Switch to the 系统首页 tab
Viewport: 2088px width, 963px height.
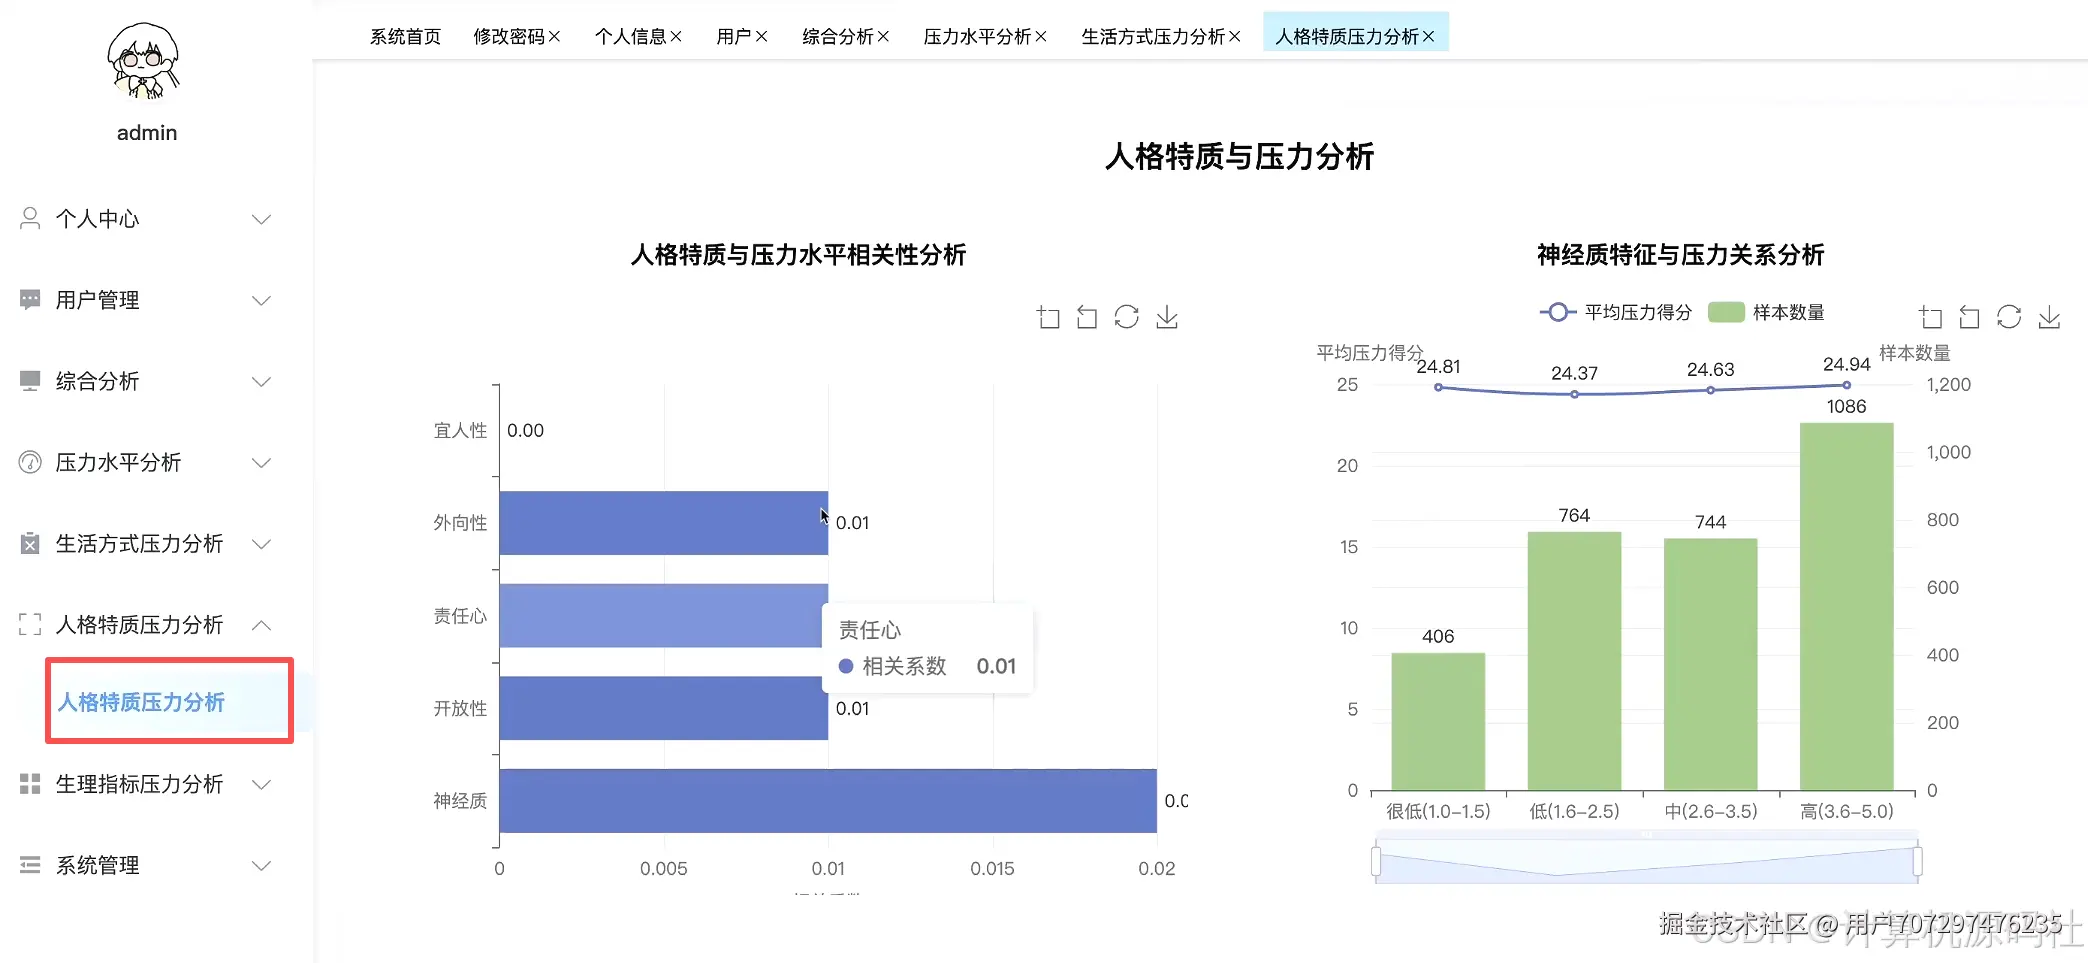point(405,36)
